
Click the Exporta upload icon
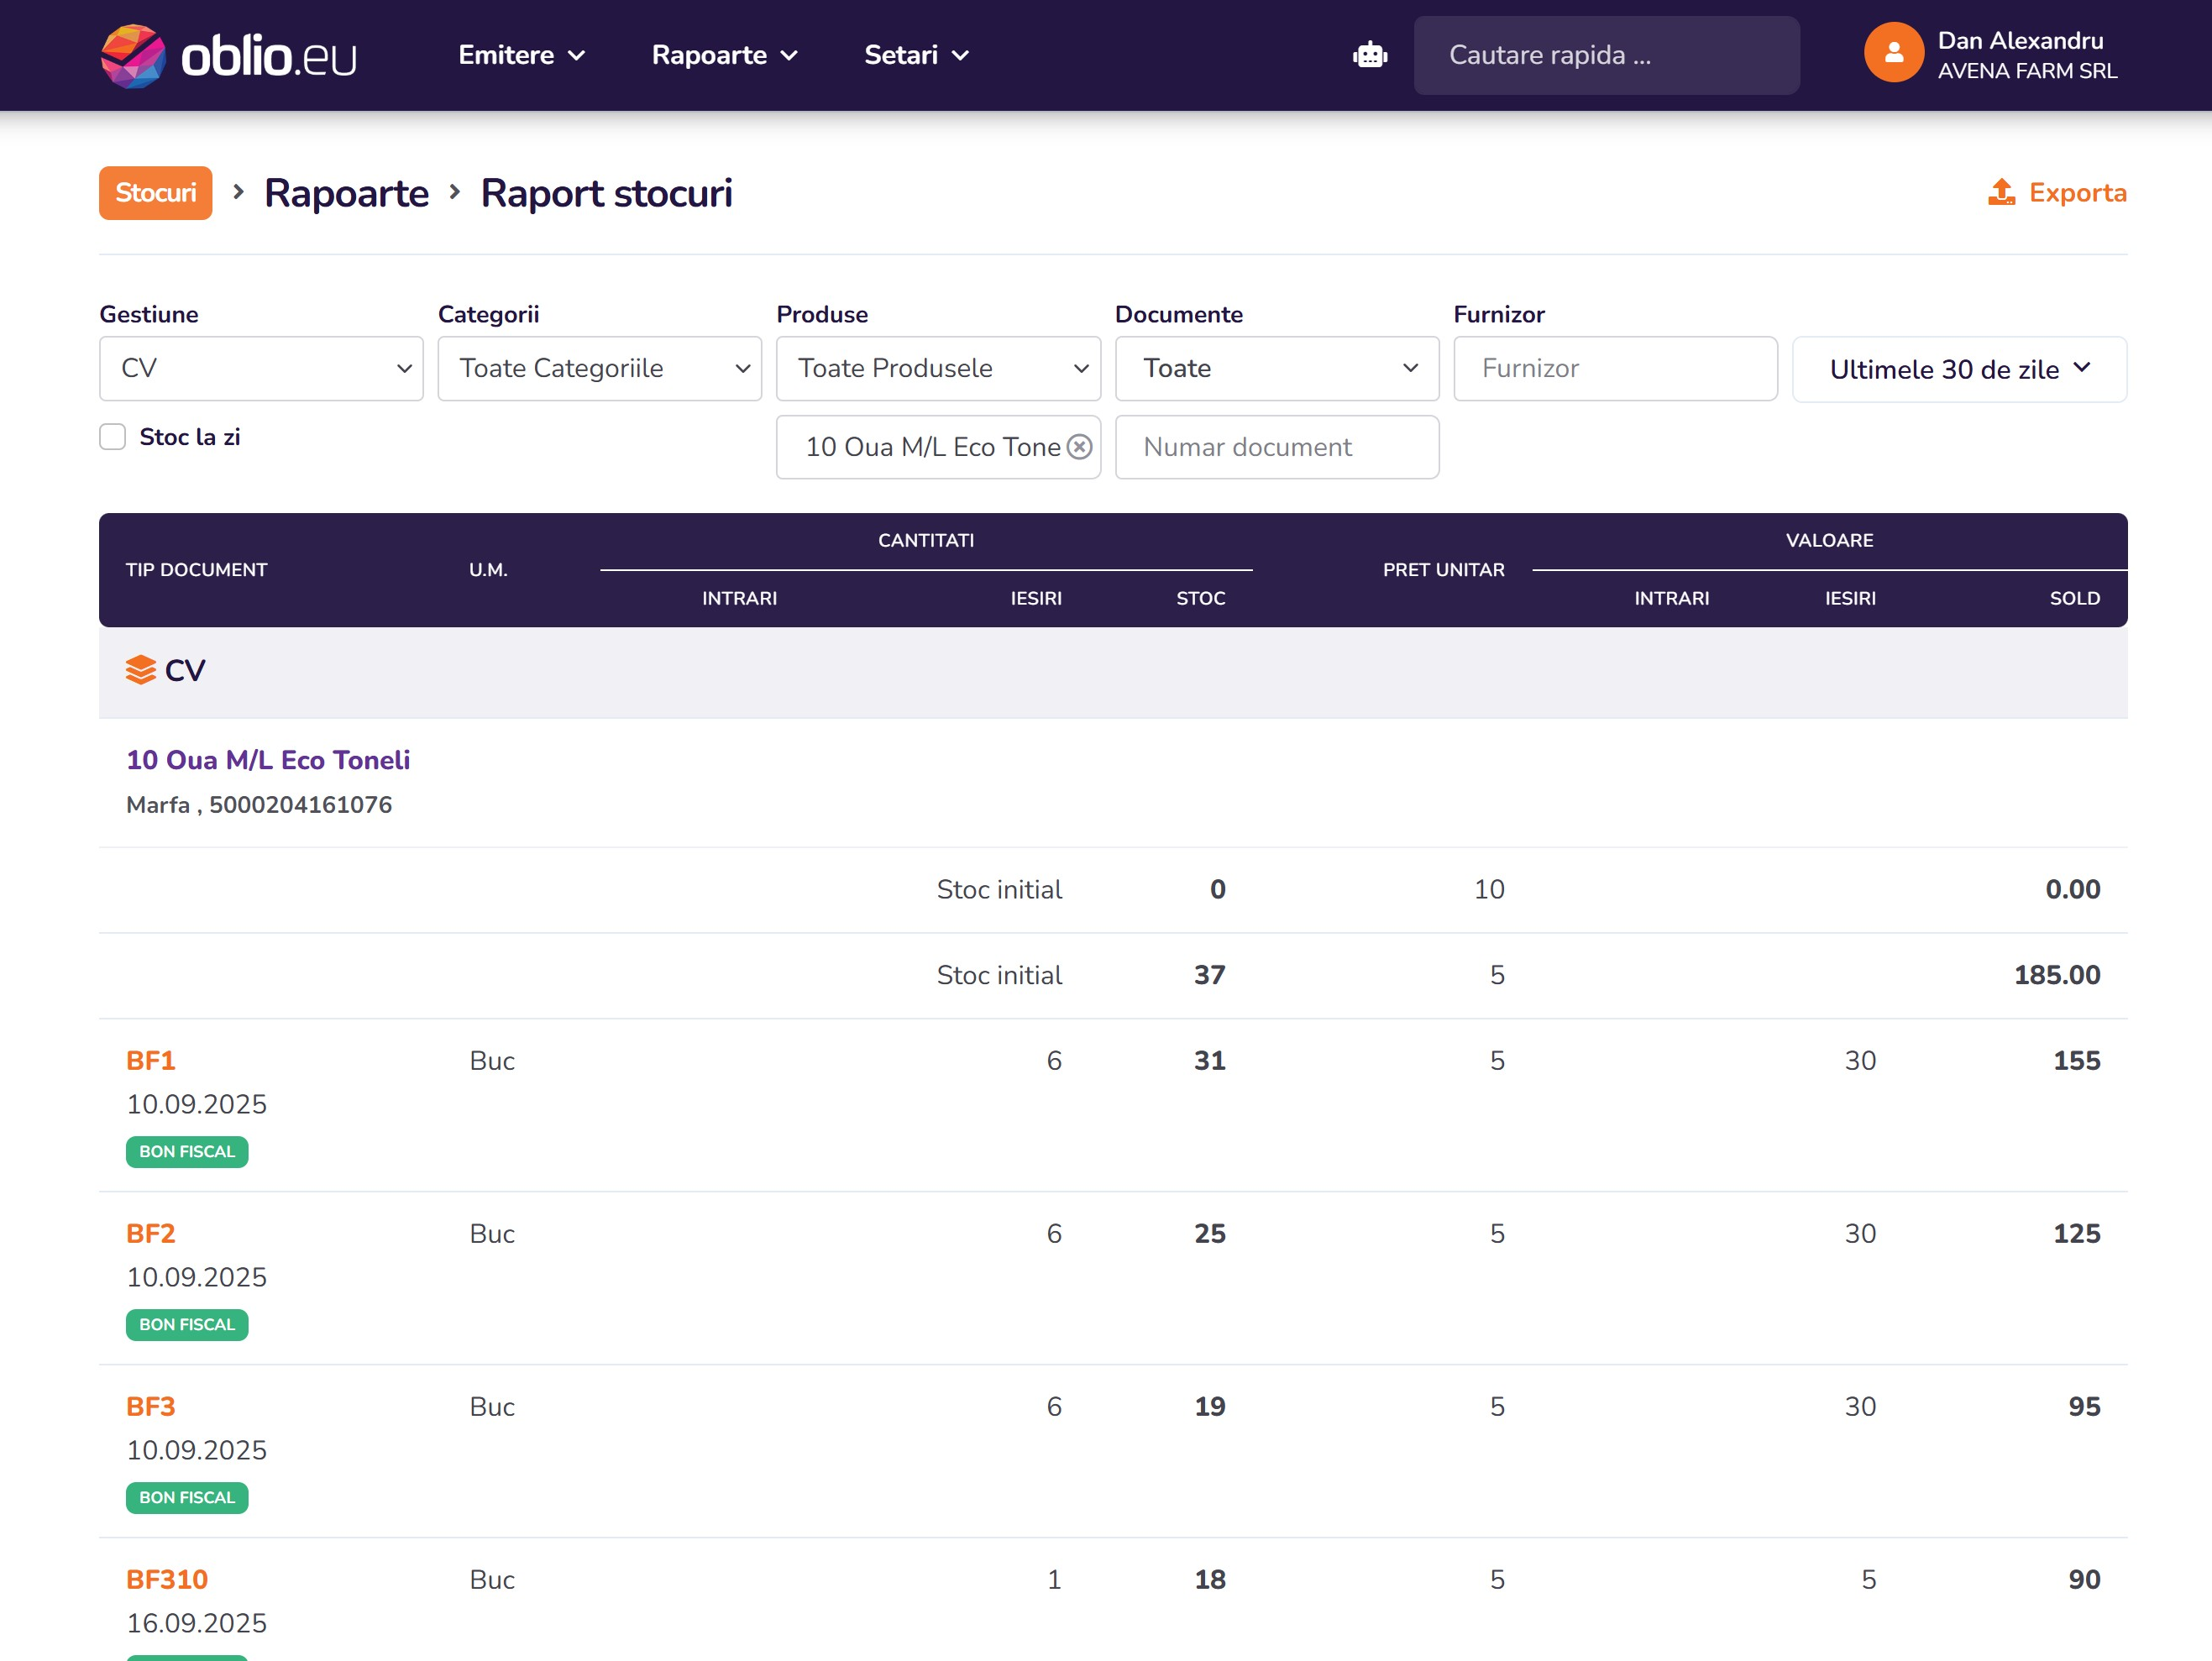click(2001, 192)
